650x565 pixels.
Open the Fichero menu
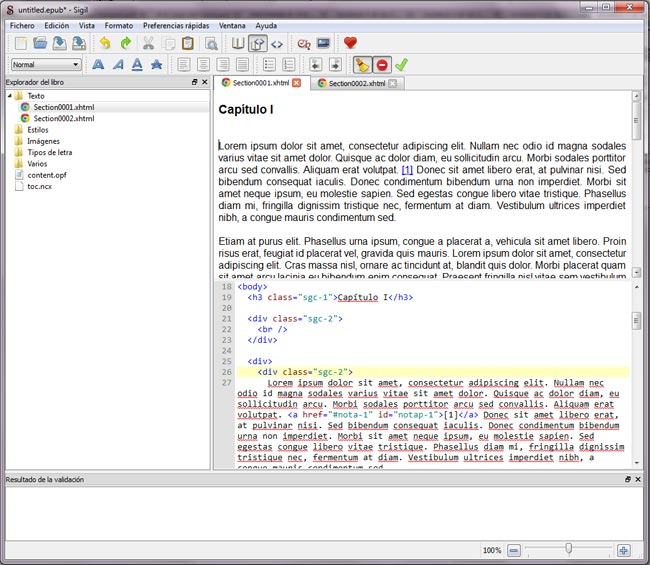22,26
